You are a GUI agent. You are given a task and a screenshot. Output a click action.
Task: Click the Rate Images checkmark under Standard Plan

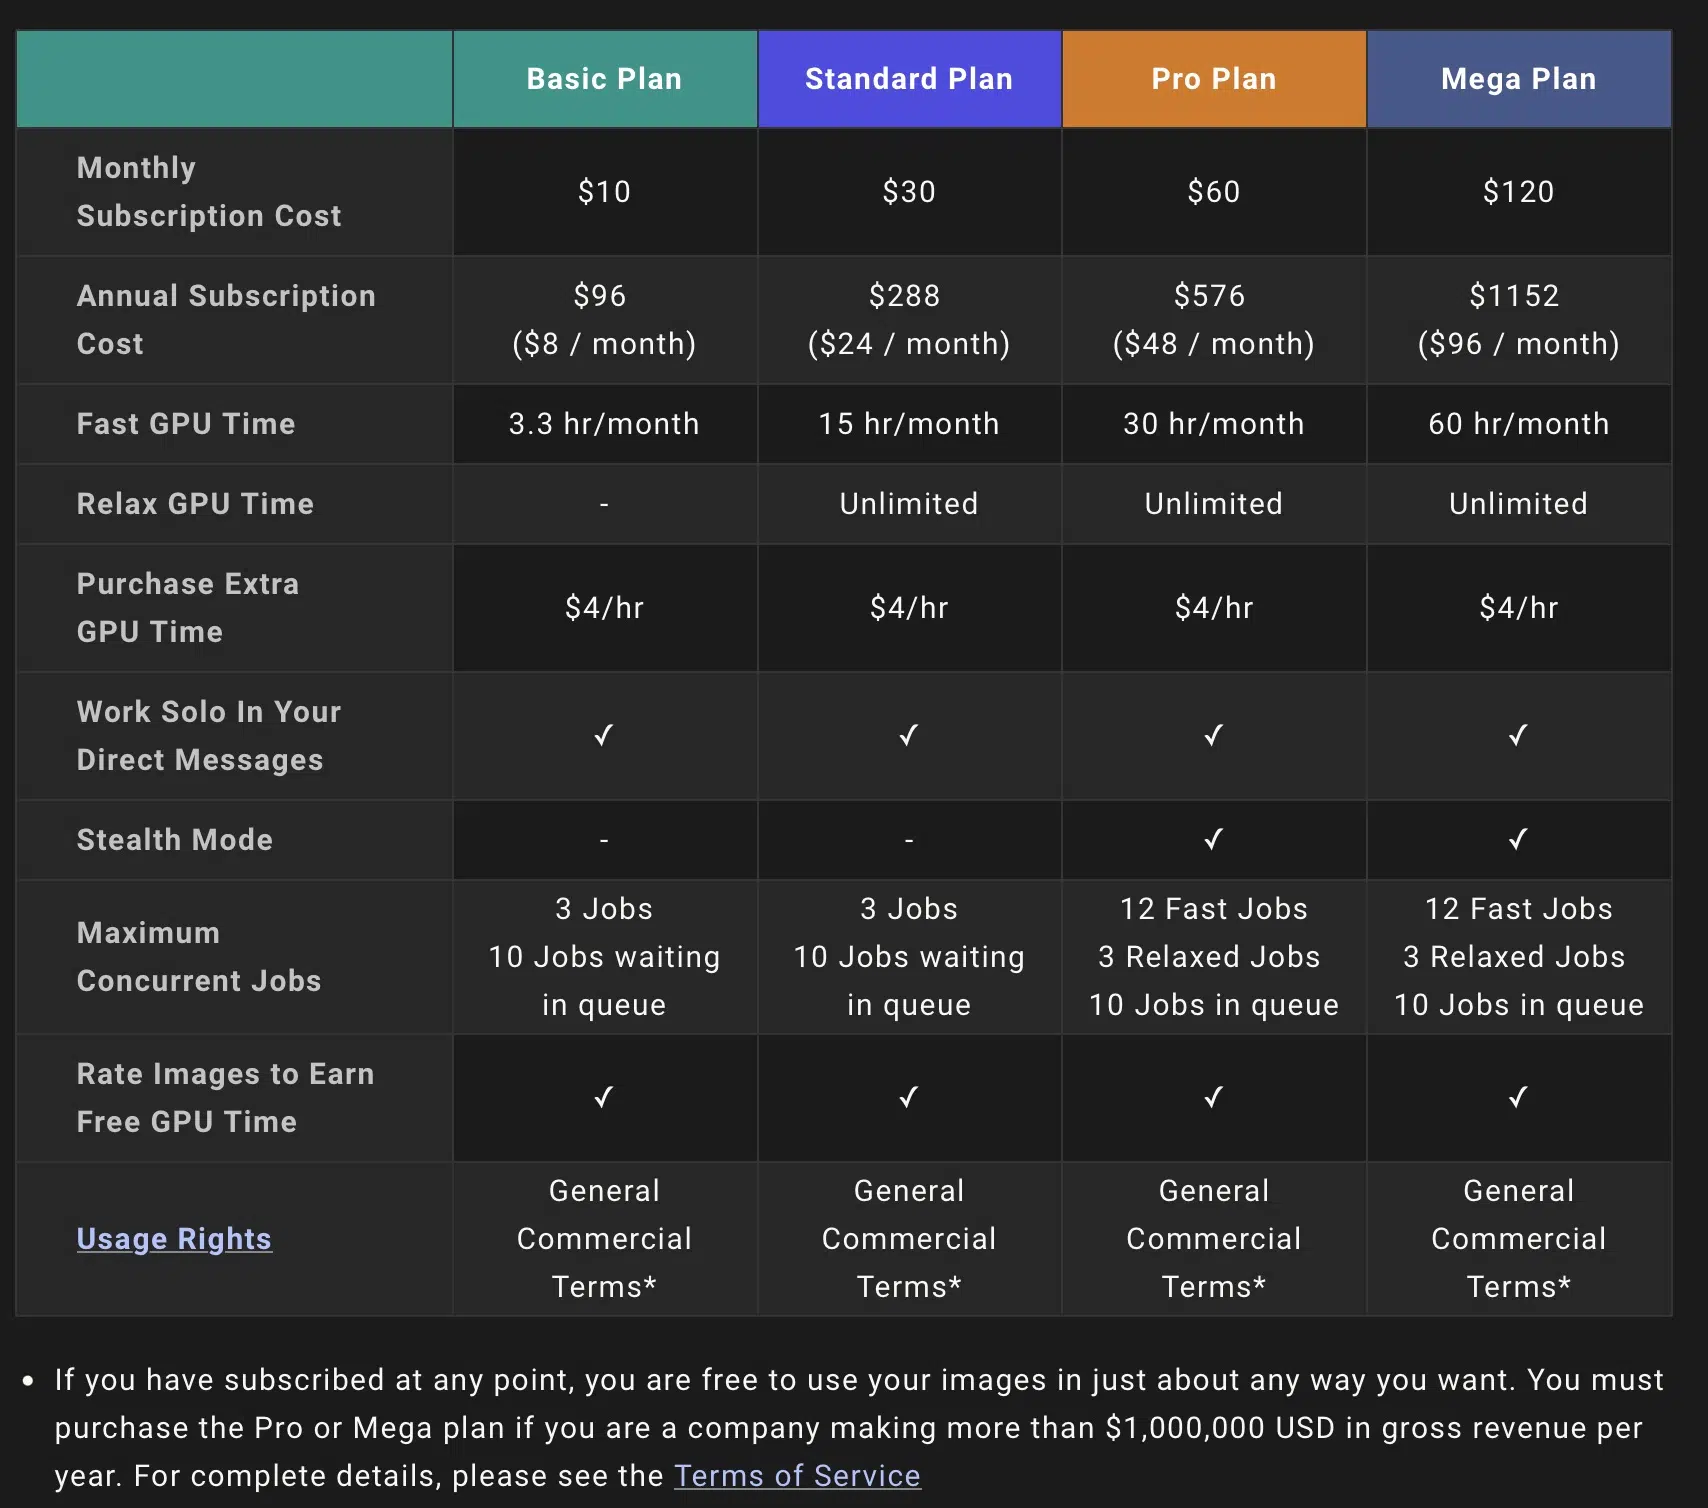(x=909, y=1097)
